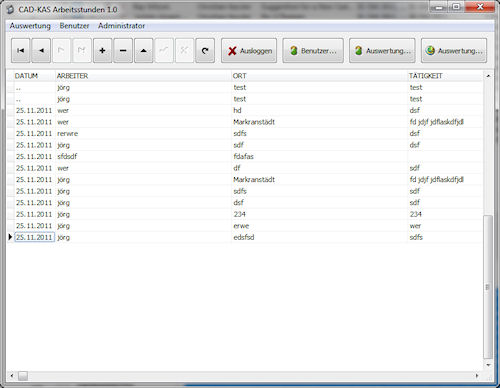Click the Ausloggen logout button
The height and width of the screenshot is (388, 500).
[249, 51]
